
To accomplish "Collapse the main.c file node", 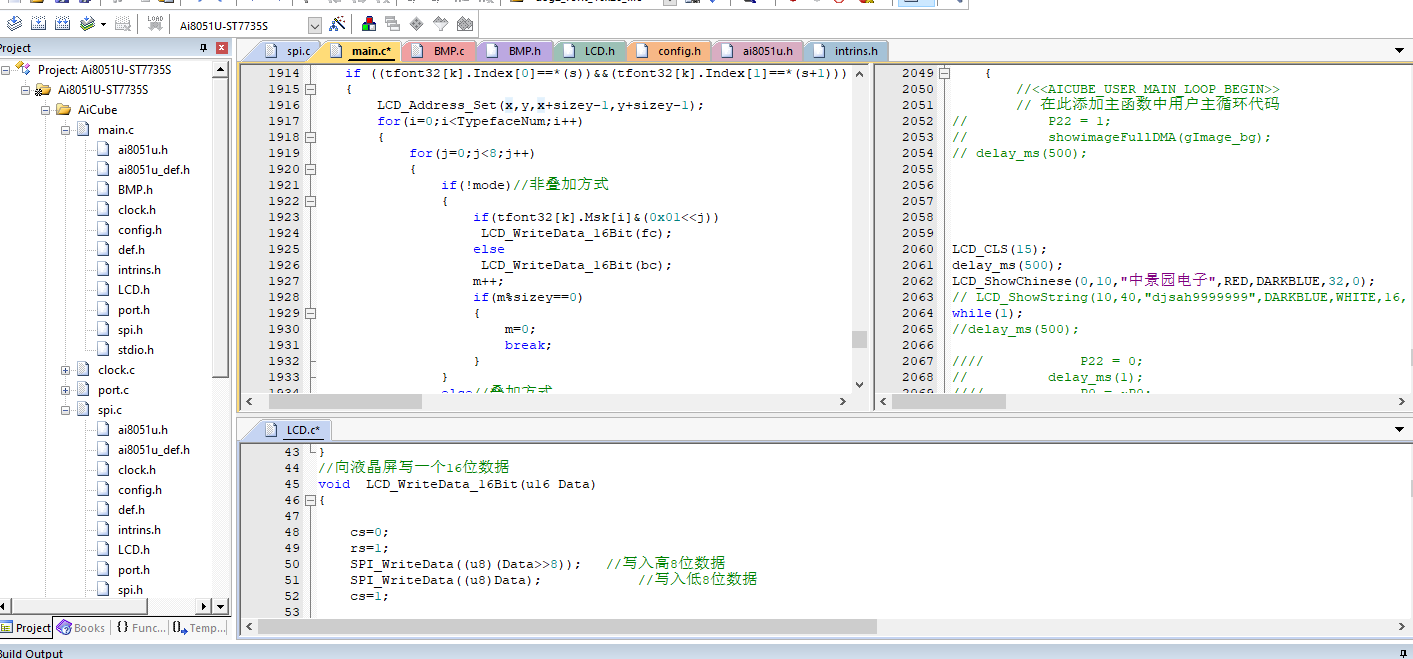I will (x=66, y=130).
